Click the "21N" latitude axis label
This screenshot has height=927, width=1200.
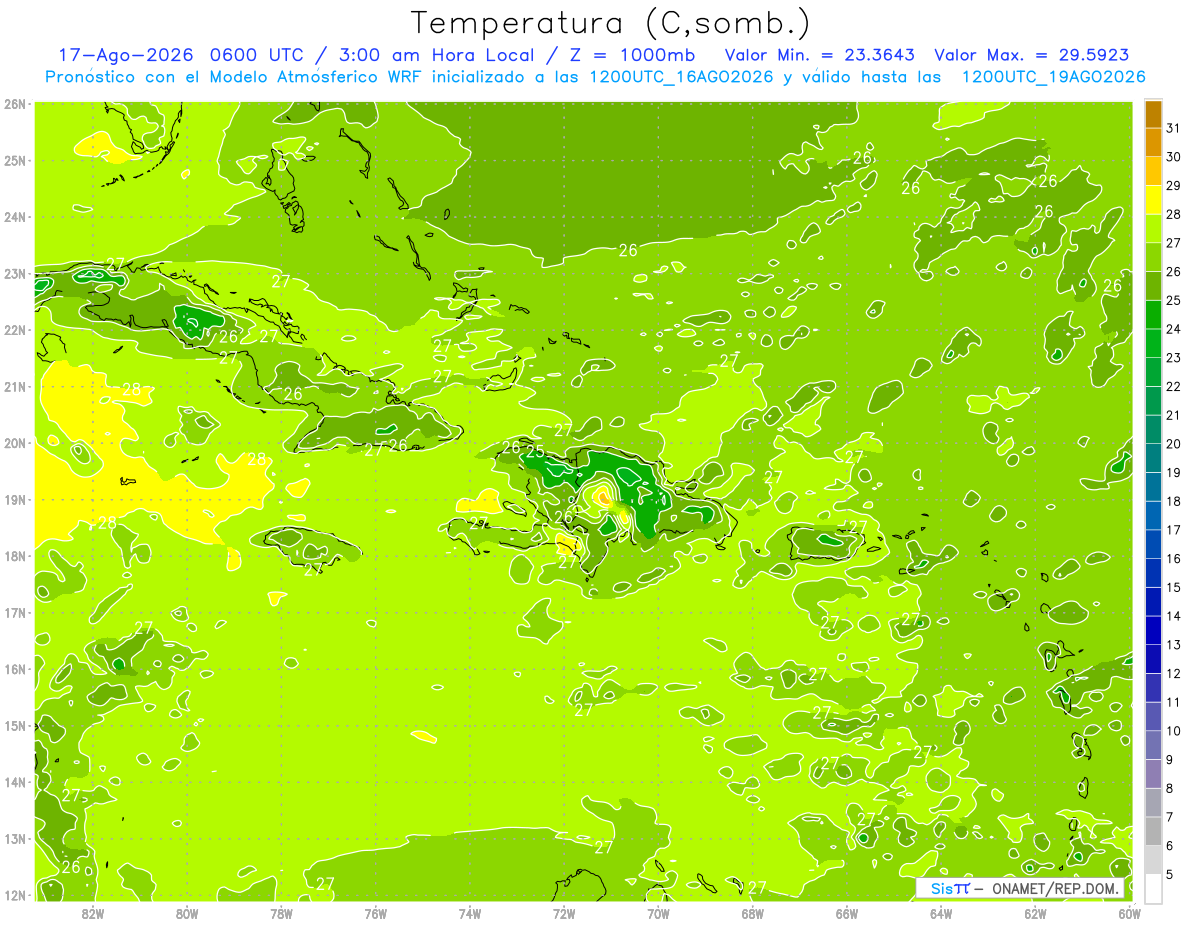click(x=14, y=386)
